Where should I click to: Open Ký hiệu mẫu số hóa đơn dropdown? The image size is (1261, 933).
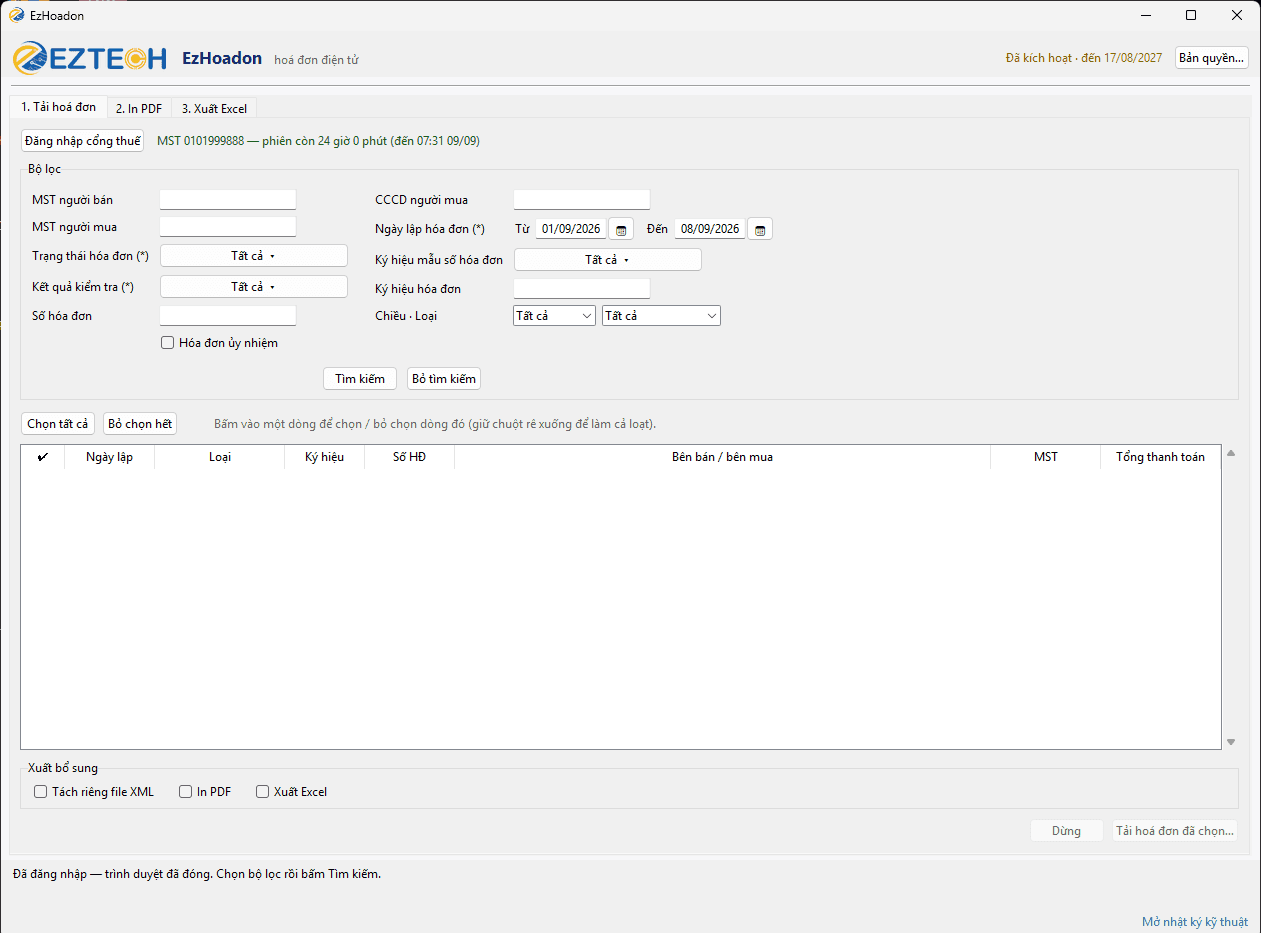[x=608, y=260]
